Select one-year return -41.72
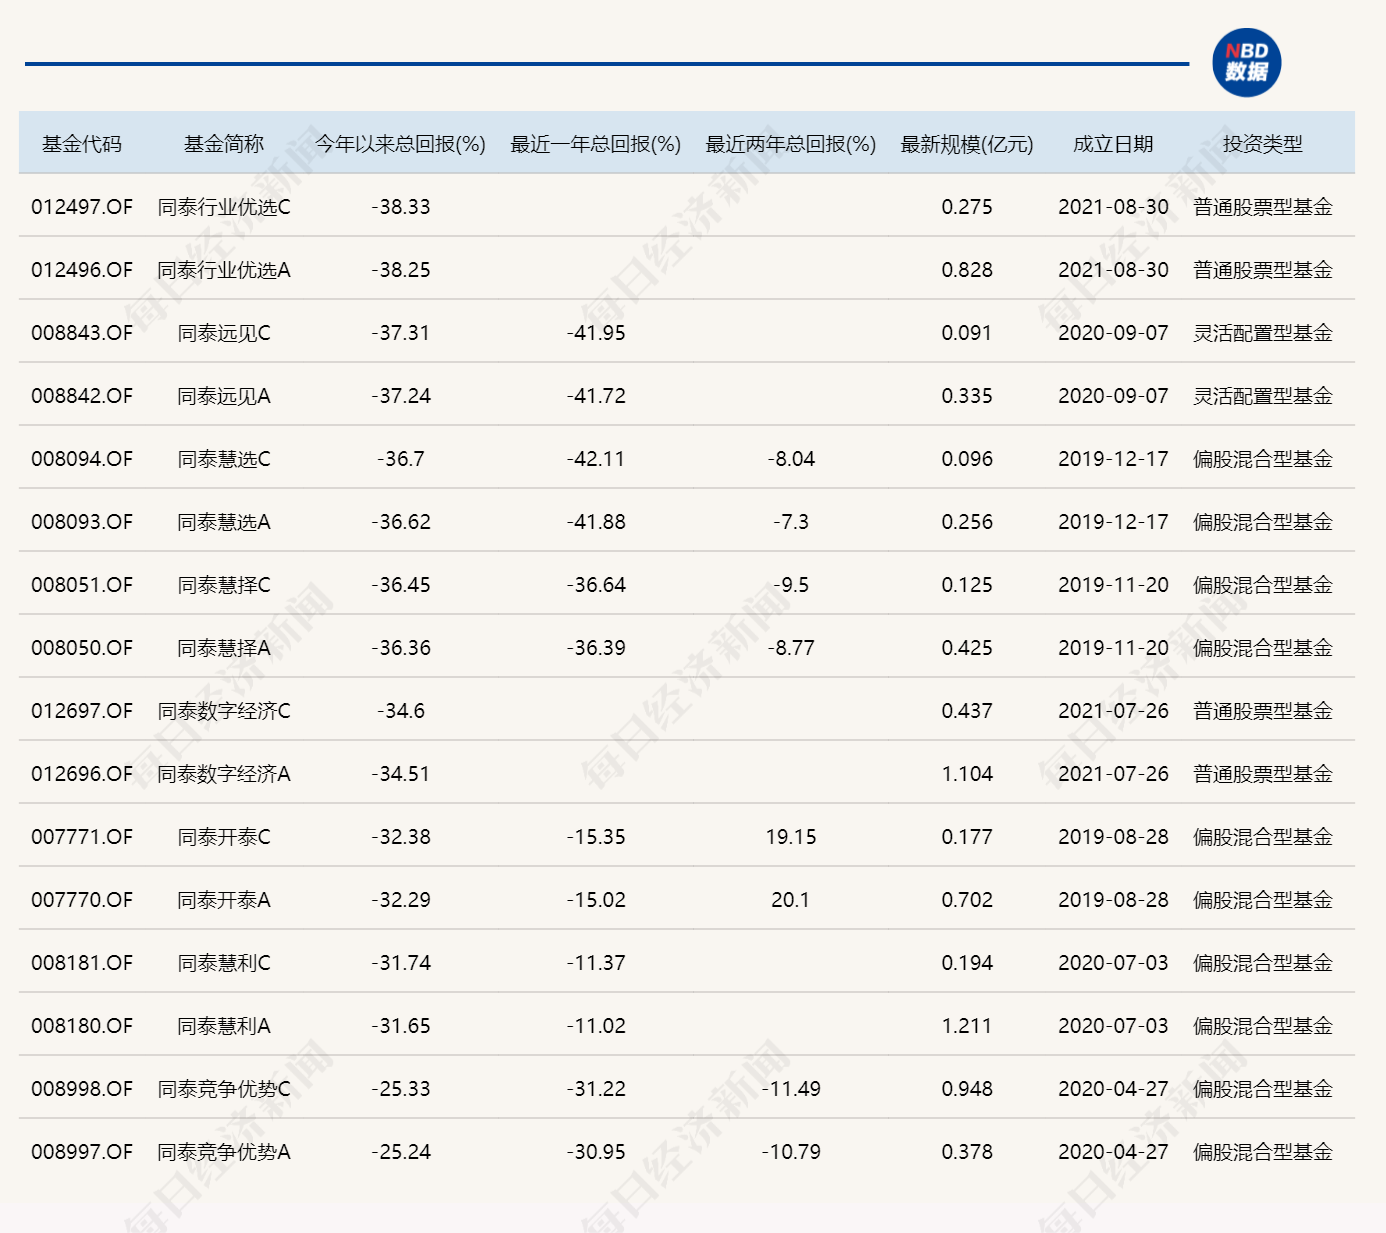The height and width of the screenshot is (1233, 1386). [x=596, y=396]
